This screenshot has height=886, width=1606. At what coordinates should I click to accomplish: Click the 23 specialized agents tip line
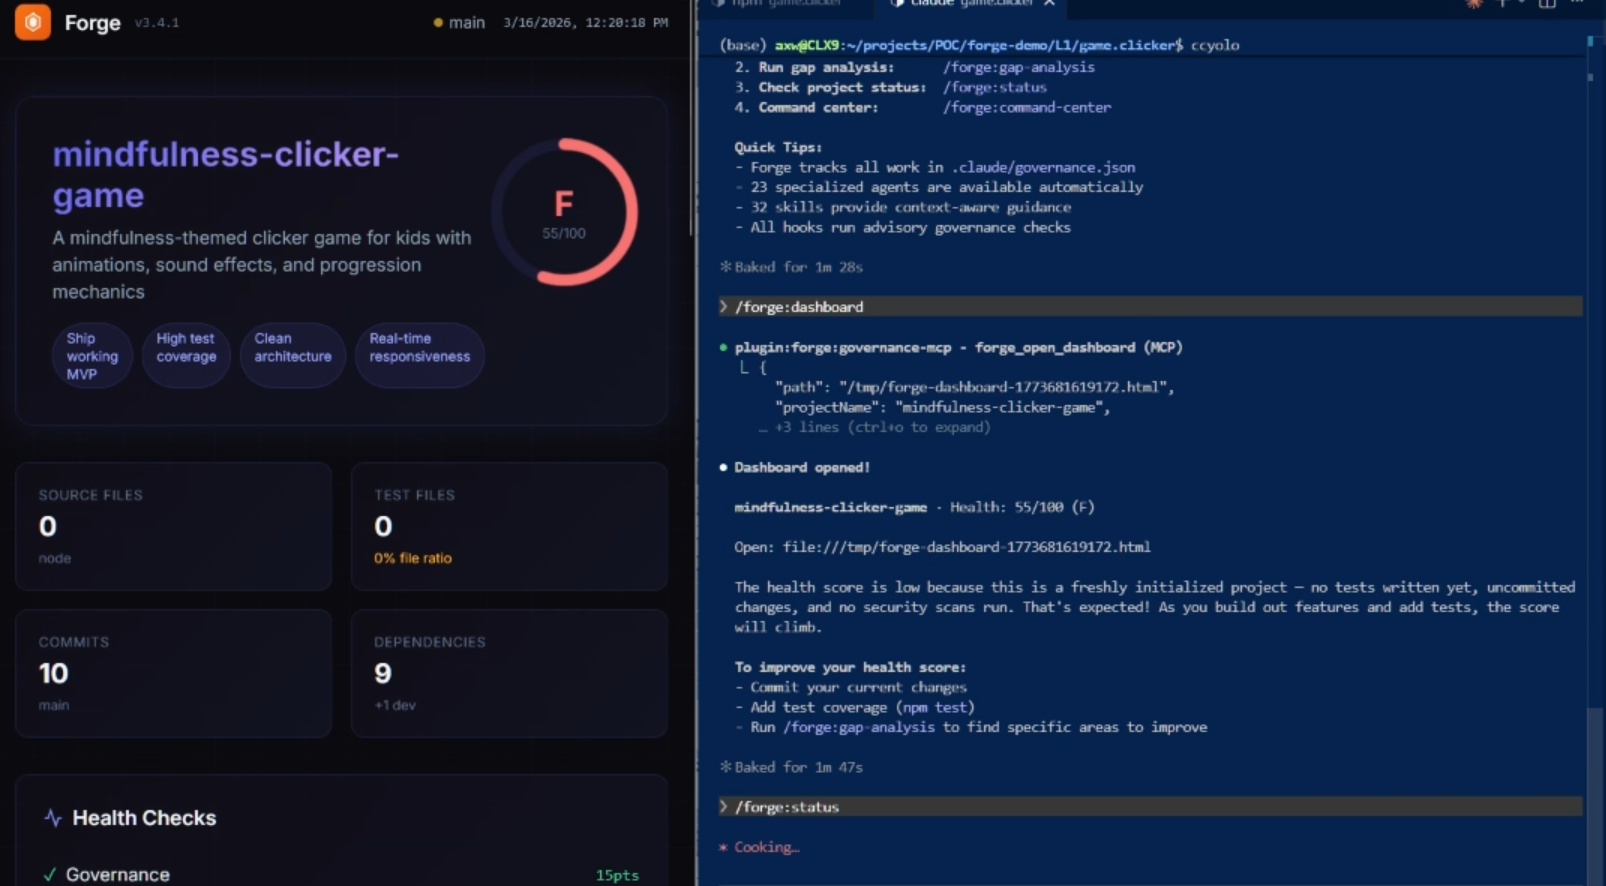coord(939,187)
